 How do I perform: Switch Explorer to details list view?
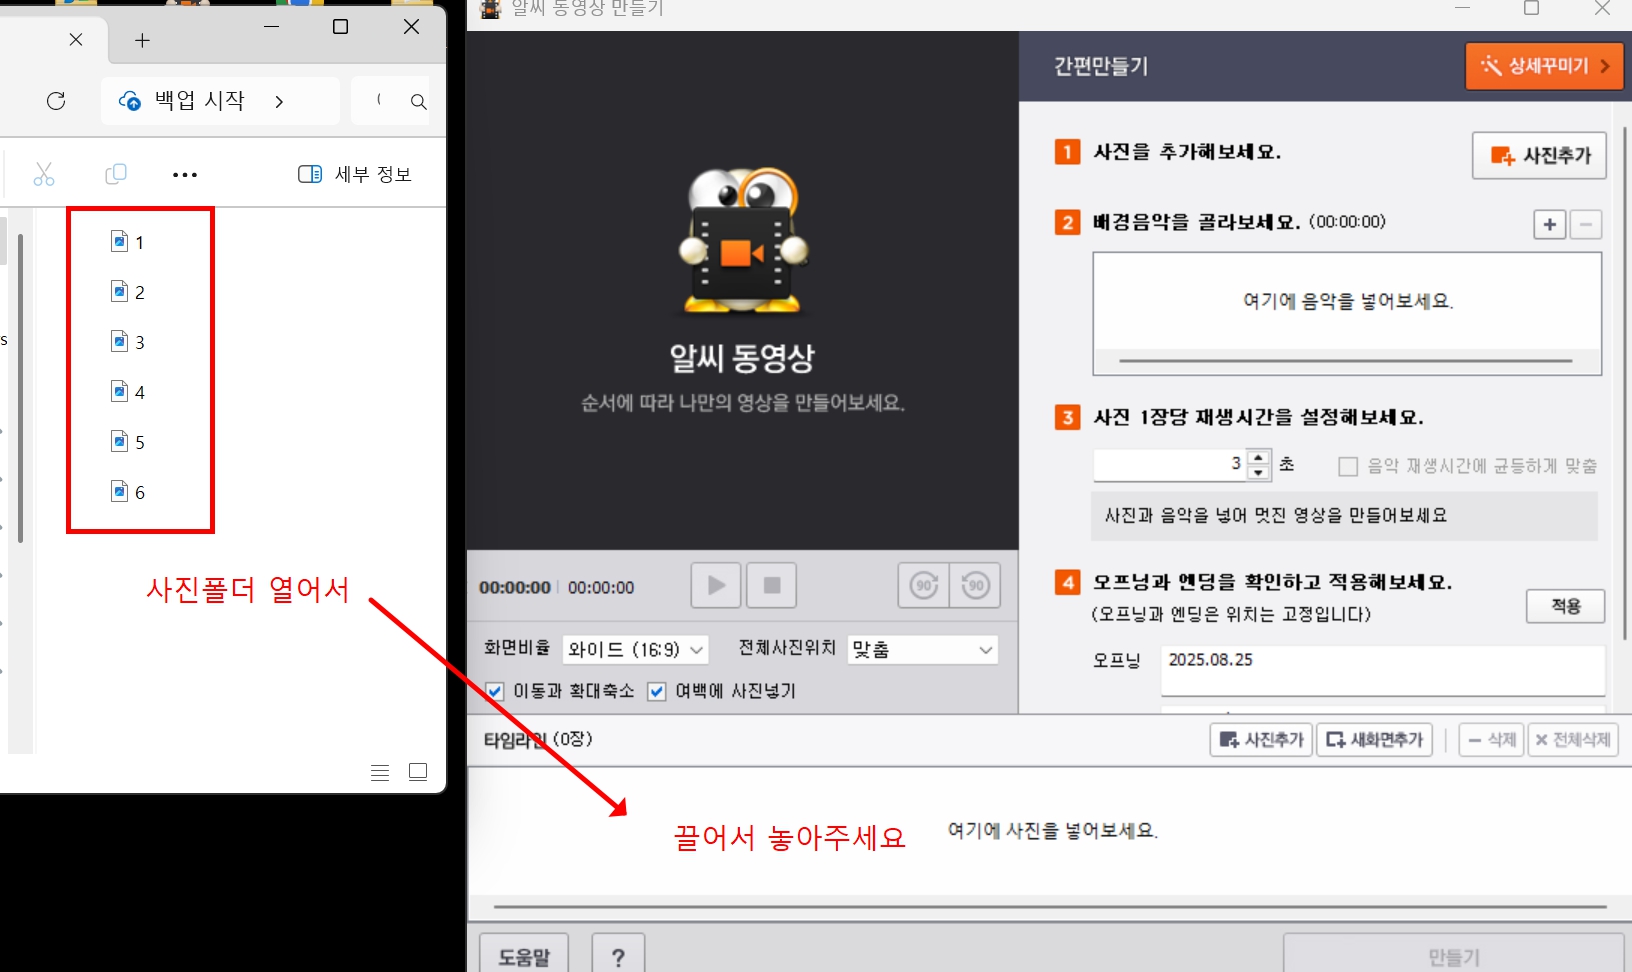click(380, 772)
